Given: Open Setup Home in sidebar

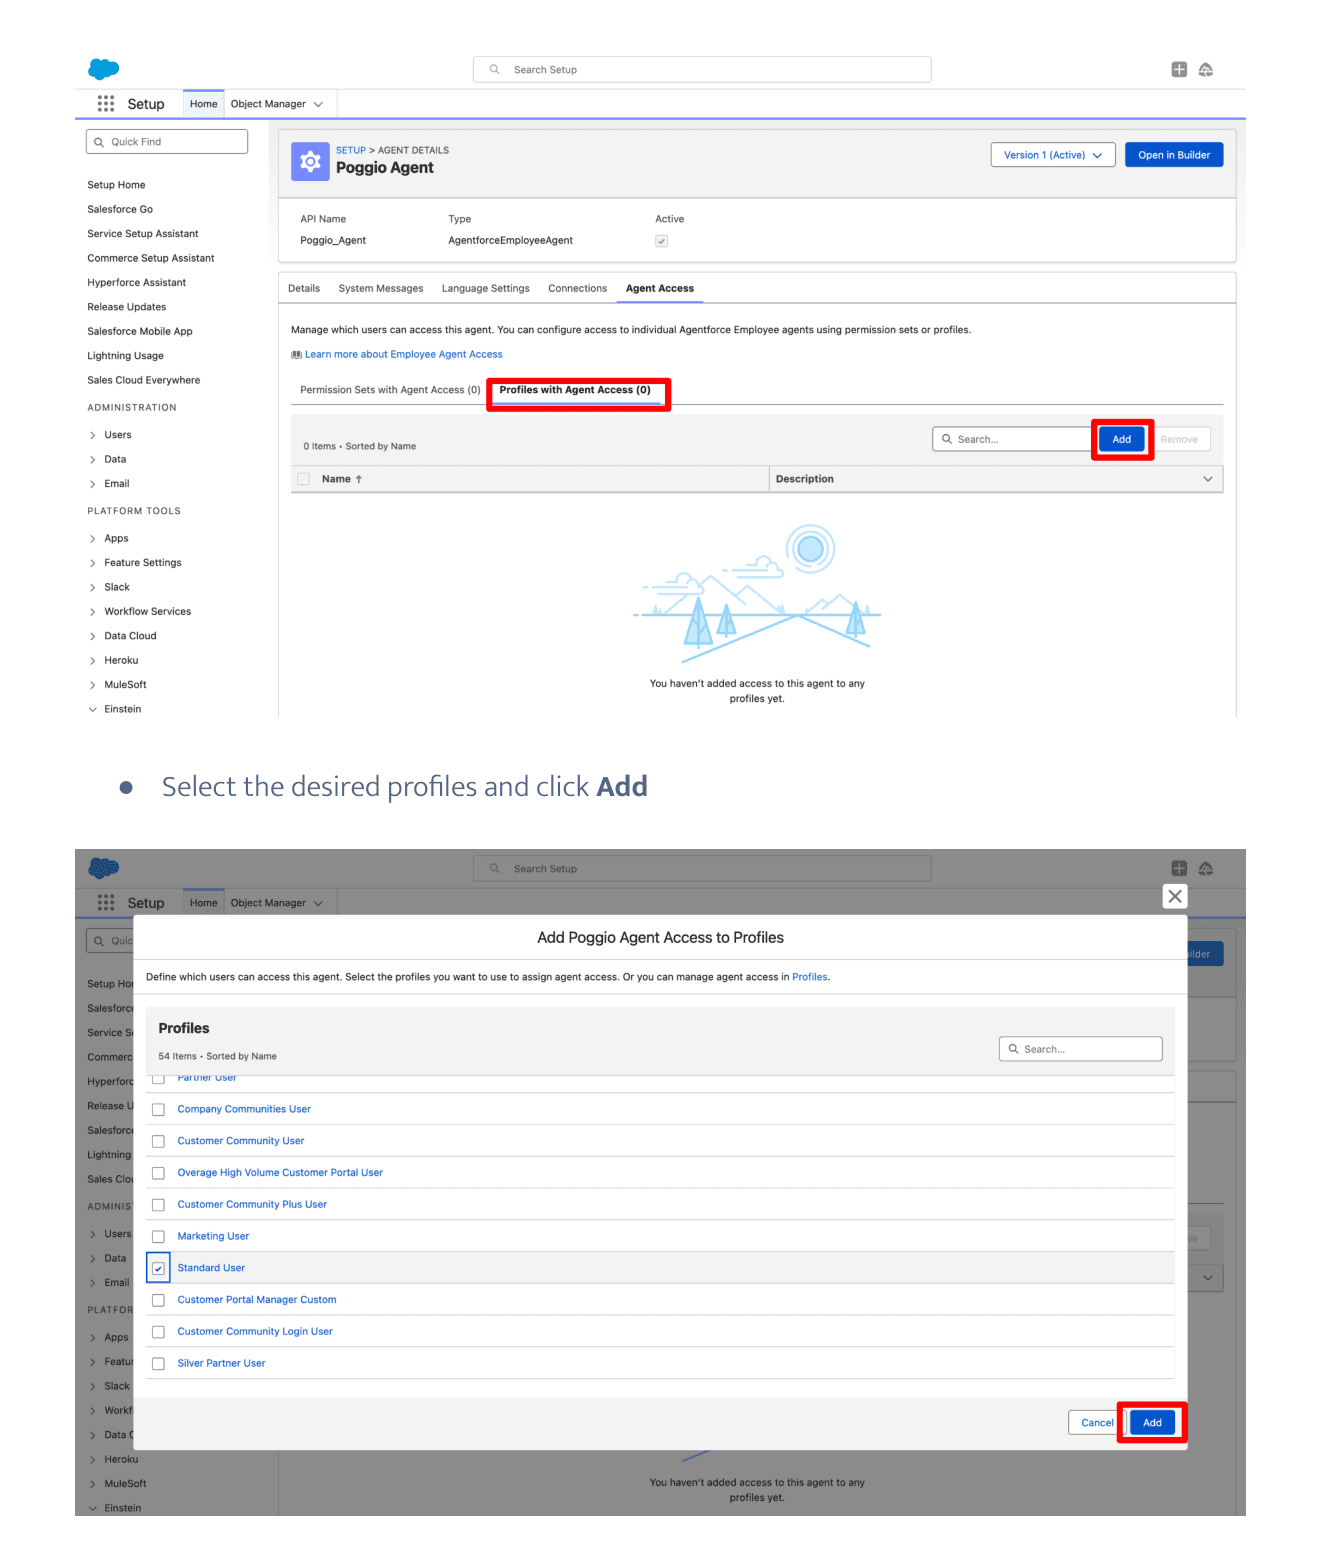Looking at the screenshot, I should (116, 185).
